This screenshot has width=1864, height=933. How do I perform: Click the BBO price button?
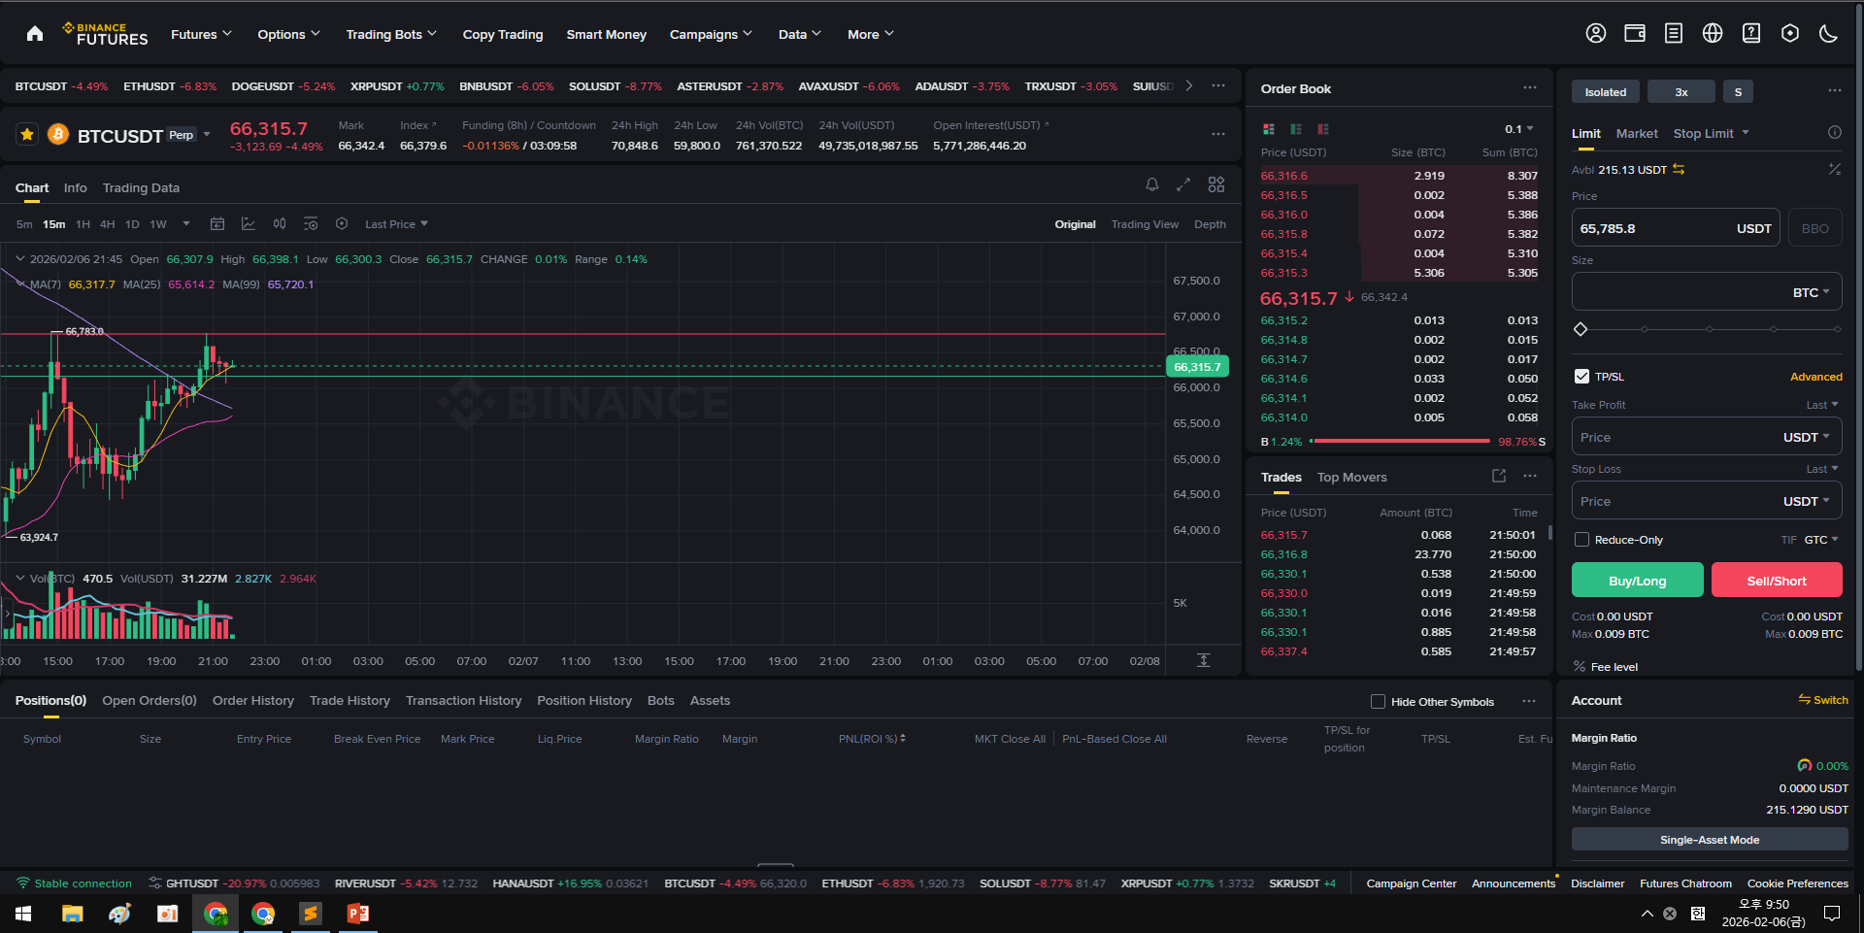coord(1814,228)
